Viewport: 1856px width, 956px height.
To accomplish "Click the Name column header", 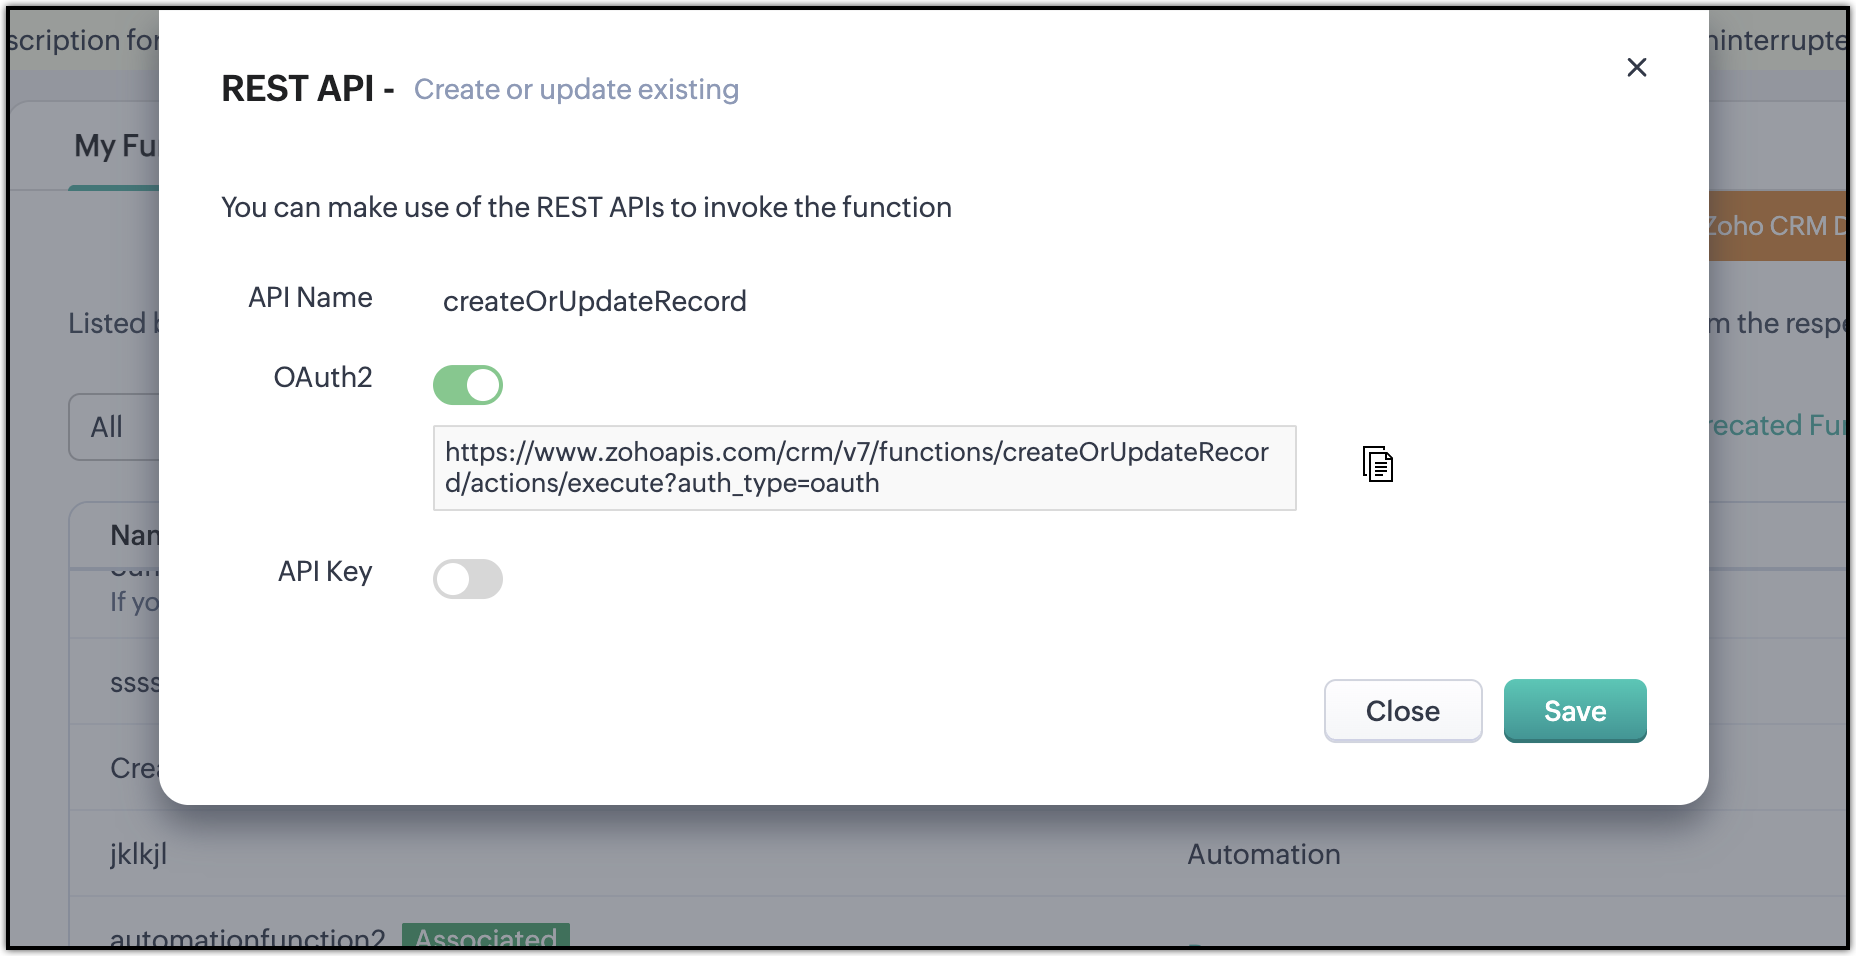I will pyautogui.click(x=134, y=536).
